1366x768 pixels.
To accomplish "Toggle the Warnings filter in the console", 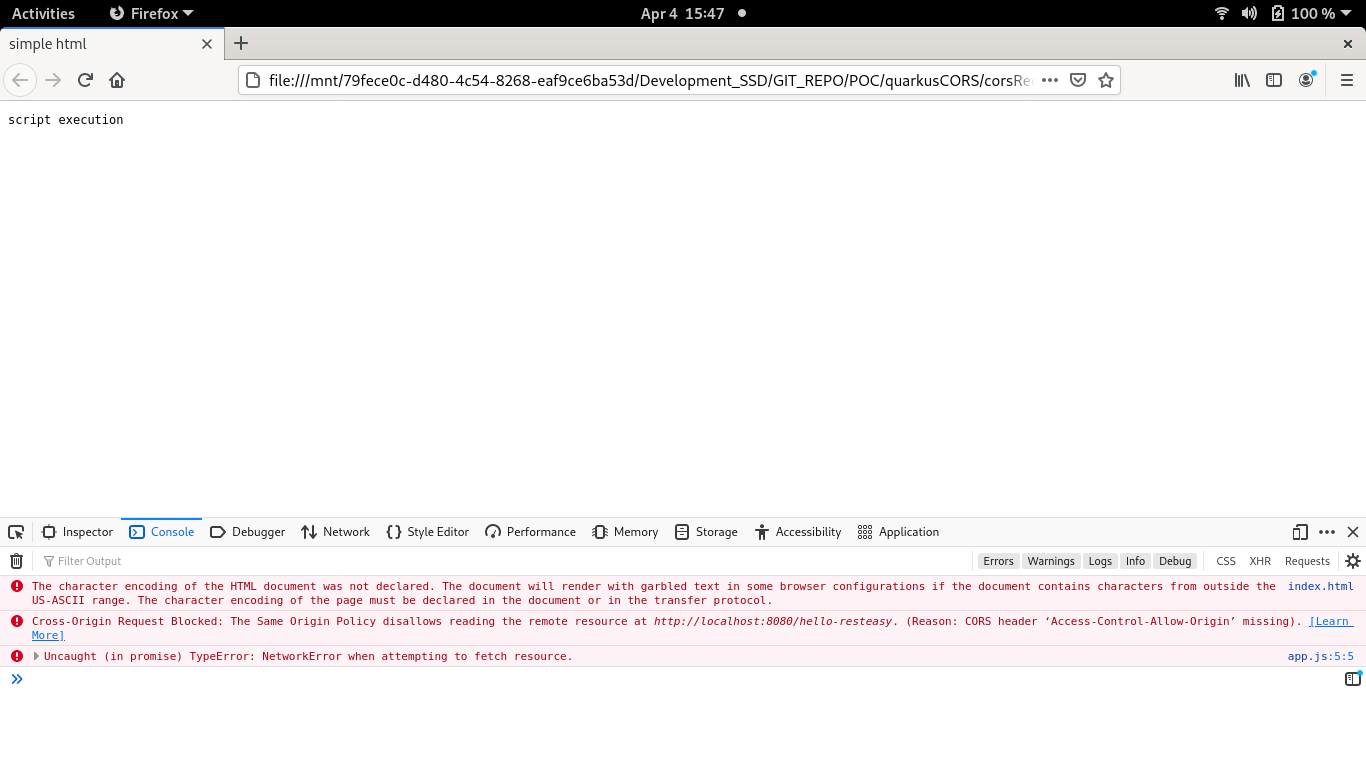I will point(1051,561).
